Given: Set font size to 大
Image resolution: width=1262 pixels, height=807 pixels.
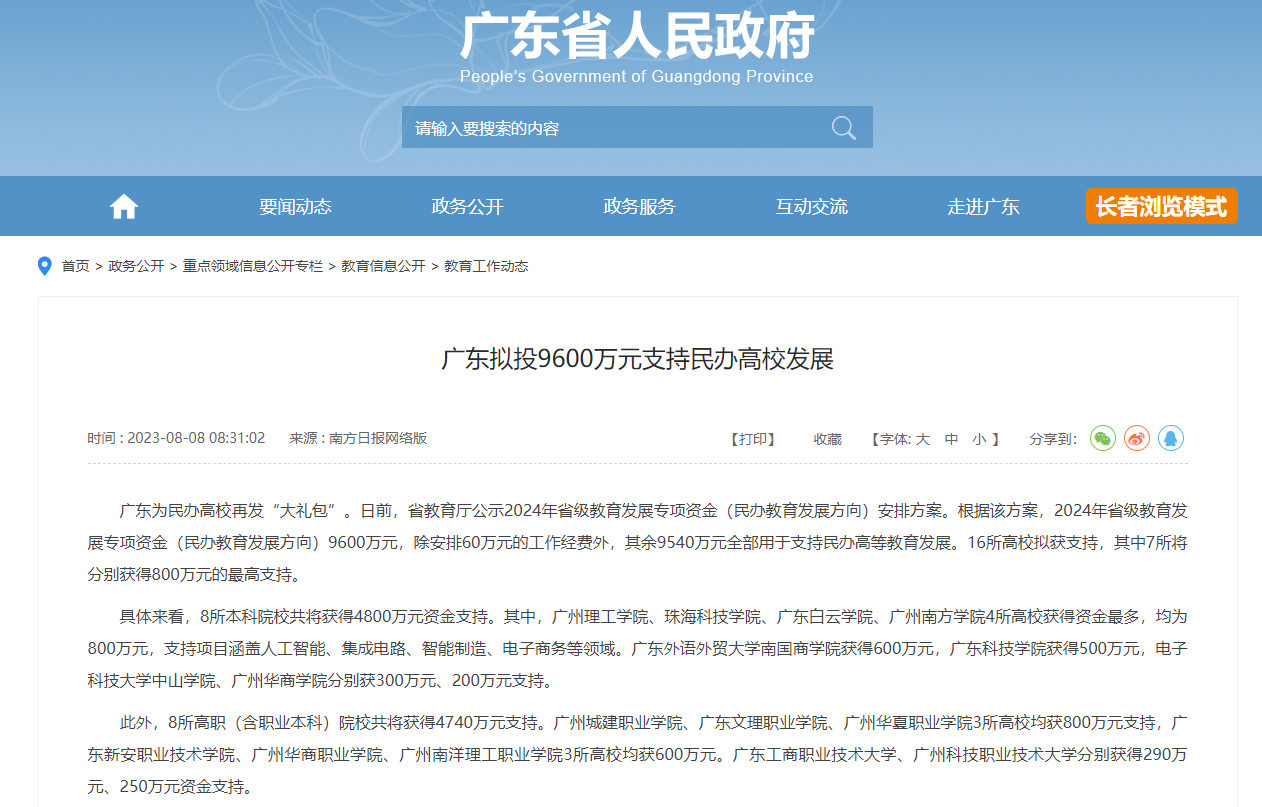Looking at the screenshot, I should pyautogui.click(x=923, y=439).
